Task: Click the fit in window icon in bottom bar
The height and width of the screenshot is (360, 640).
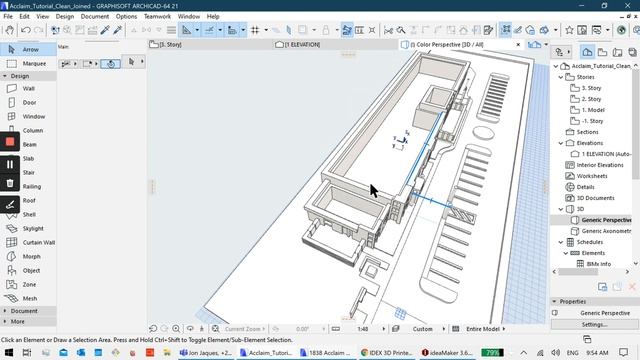Action: [215, 329]
